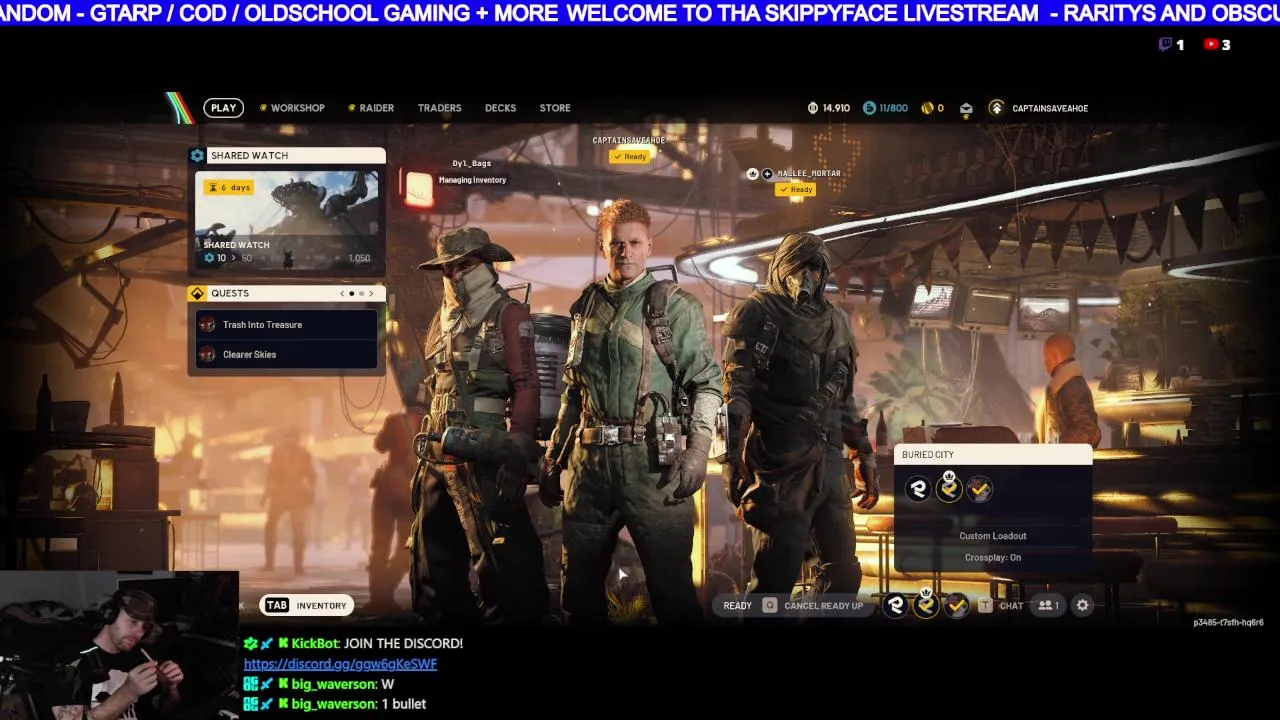Click the YouTube viewer count icon

click(x=1211, y=44)
